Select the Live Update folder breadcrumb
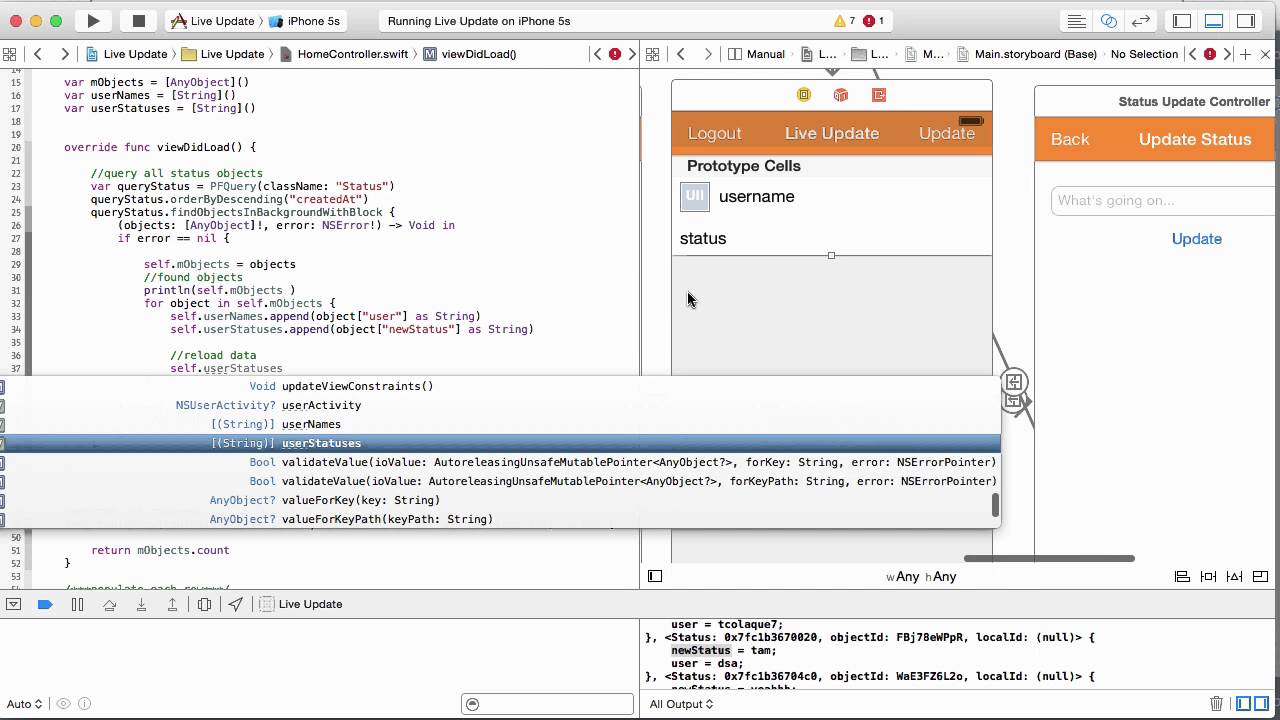The height and width of the screenshot is (720, 1280). pyautogui.click(x=223, y=54)
